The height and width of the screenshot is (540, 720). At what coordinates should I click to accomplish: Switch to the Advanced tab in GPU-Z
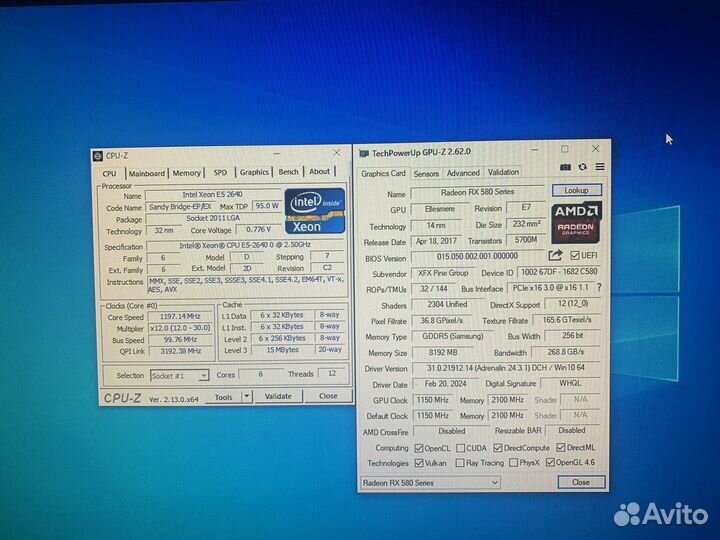(463, 173)
